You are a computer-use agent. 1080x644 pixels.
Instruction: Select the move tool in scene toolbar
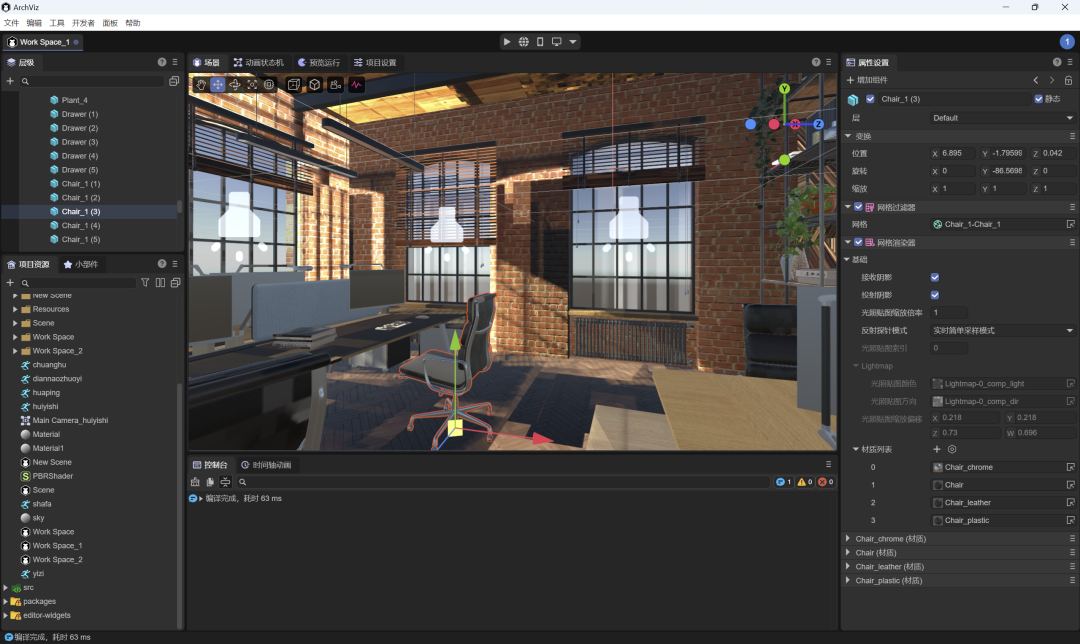(218, 85)
